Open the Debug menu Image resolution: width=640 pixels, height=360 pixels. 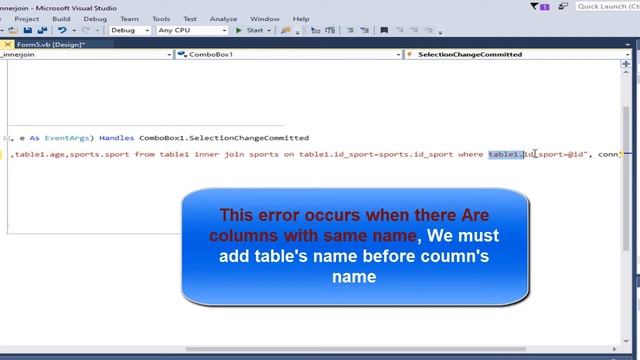click(95, 19)
